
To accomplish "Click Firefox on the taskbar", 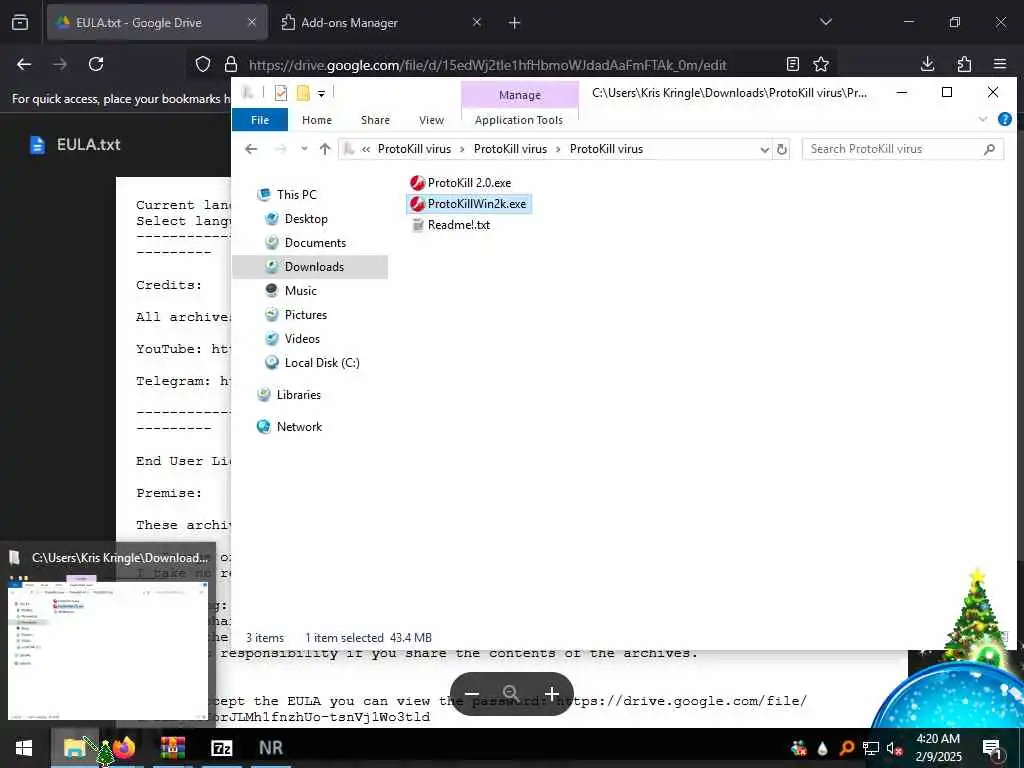I will coord(123,748).
